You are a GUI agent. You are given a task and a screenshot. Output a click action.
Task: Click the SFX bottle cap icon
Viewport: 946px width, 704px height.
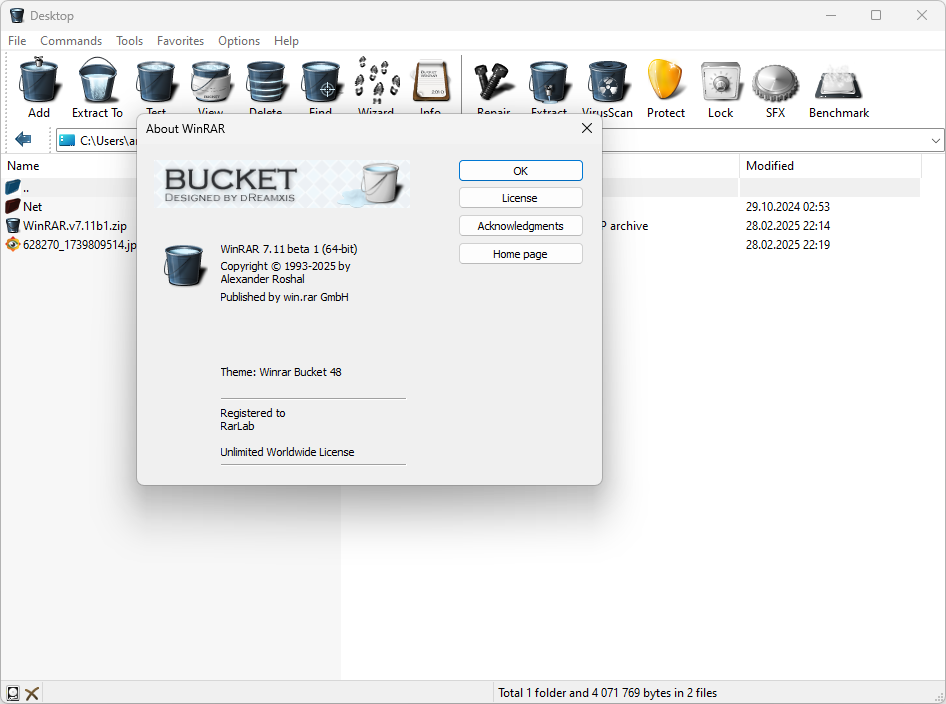pos(775,83)
